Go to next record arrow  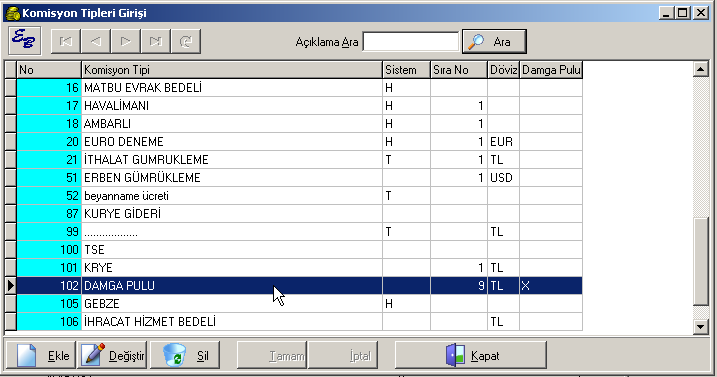[x=125, y=42]
